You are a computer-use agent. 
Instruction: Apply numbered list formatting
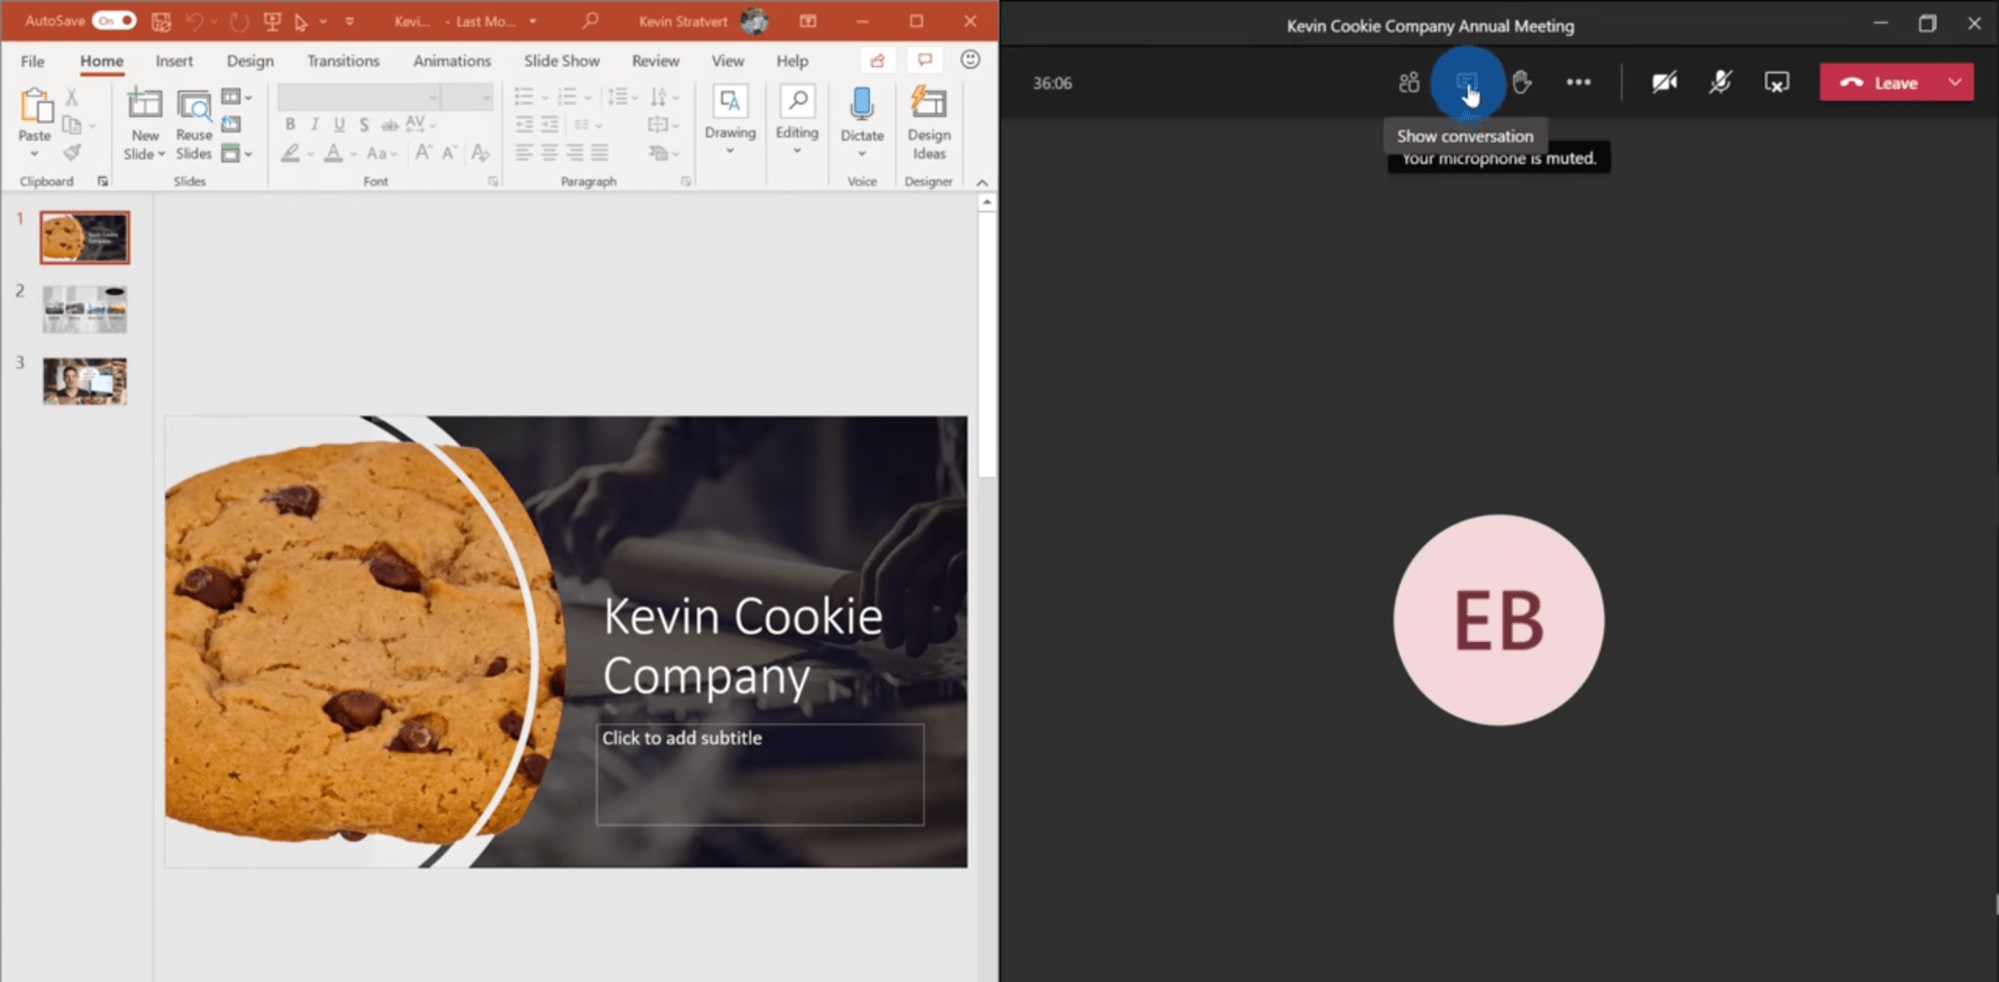click(567, 97)
